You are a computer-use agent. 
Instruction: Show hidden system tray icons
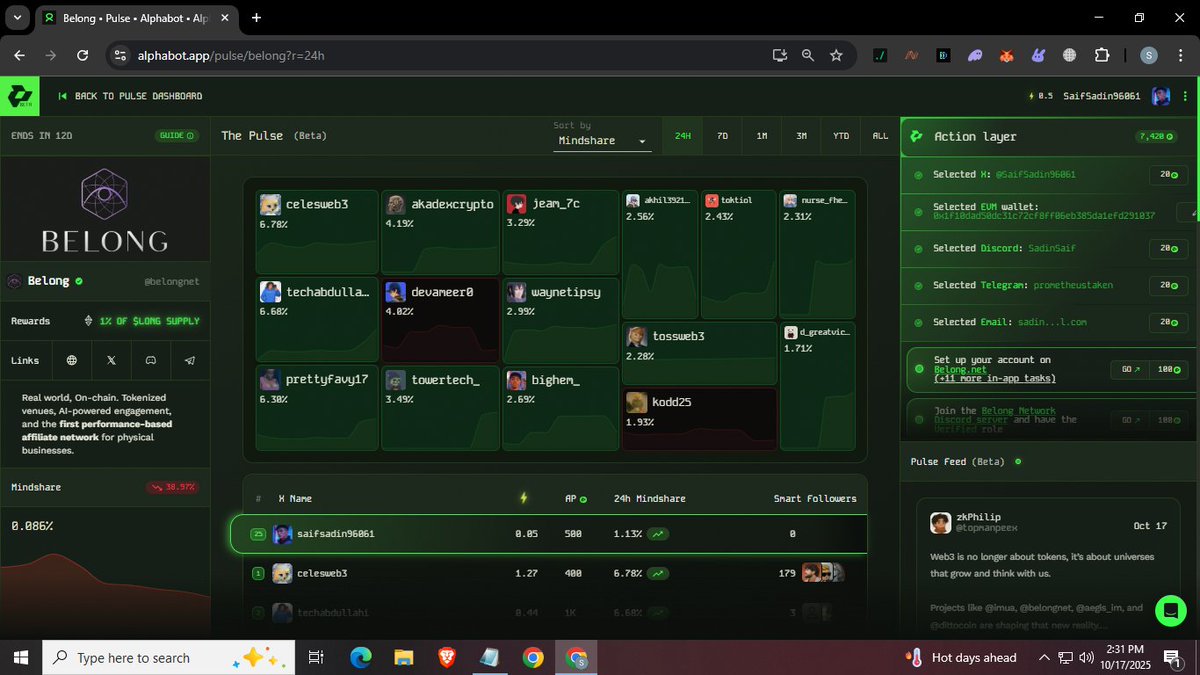click(x=1044, y=657)
